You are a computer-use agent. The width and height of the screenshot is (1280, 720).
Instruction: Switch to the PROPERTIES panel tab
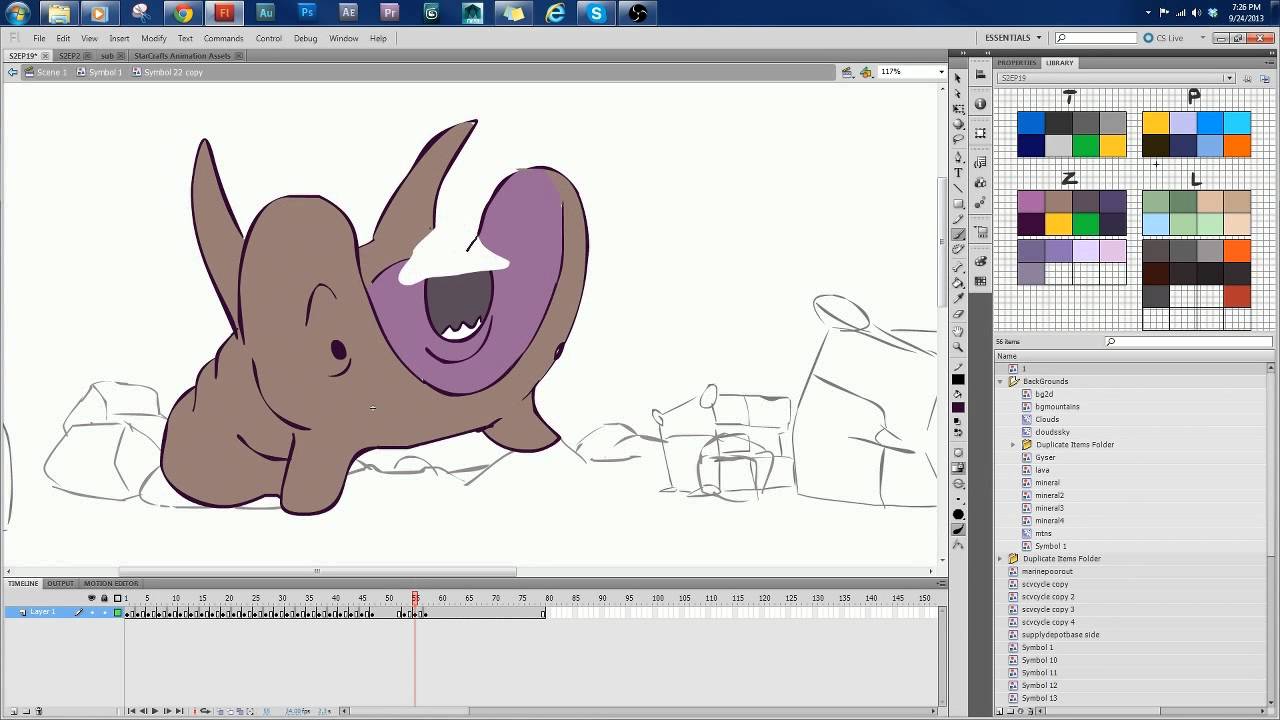pos(1017,63)
